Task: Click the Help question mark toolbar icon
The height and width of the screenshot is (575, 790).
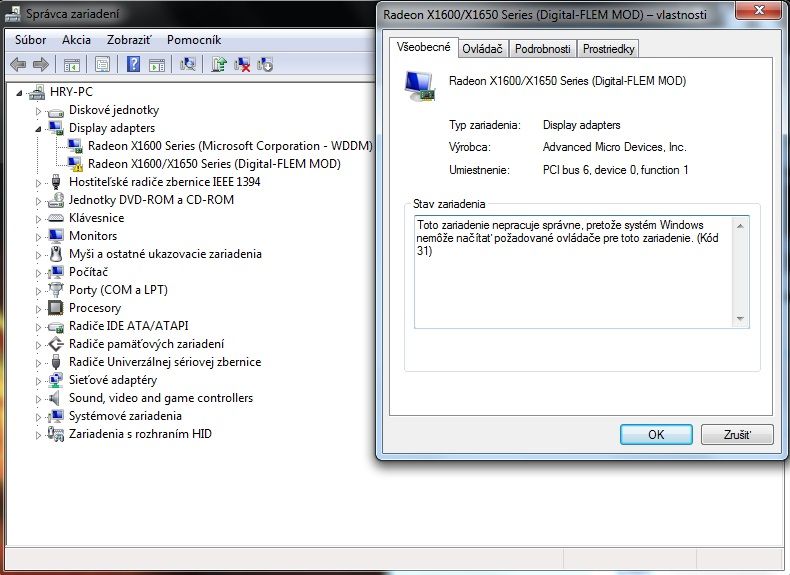Action: 134,65
